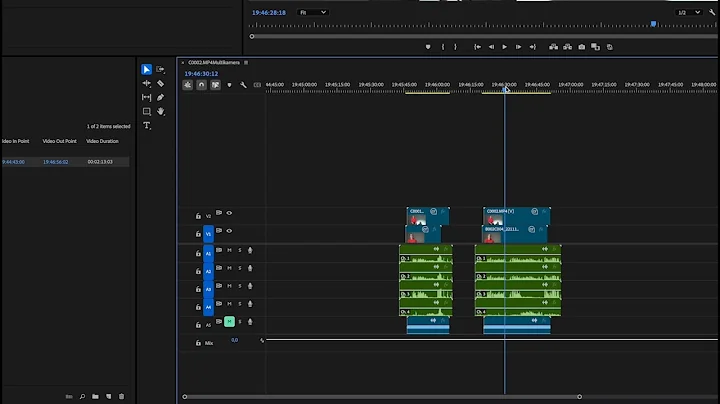This screenshot has height=404, width=720.
Task: Create new bin folder in project panel
Action: pos(95,396)
